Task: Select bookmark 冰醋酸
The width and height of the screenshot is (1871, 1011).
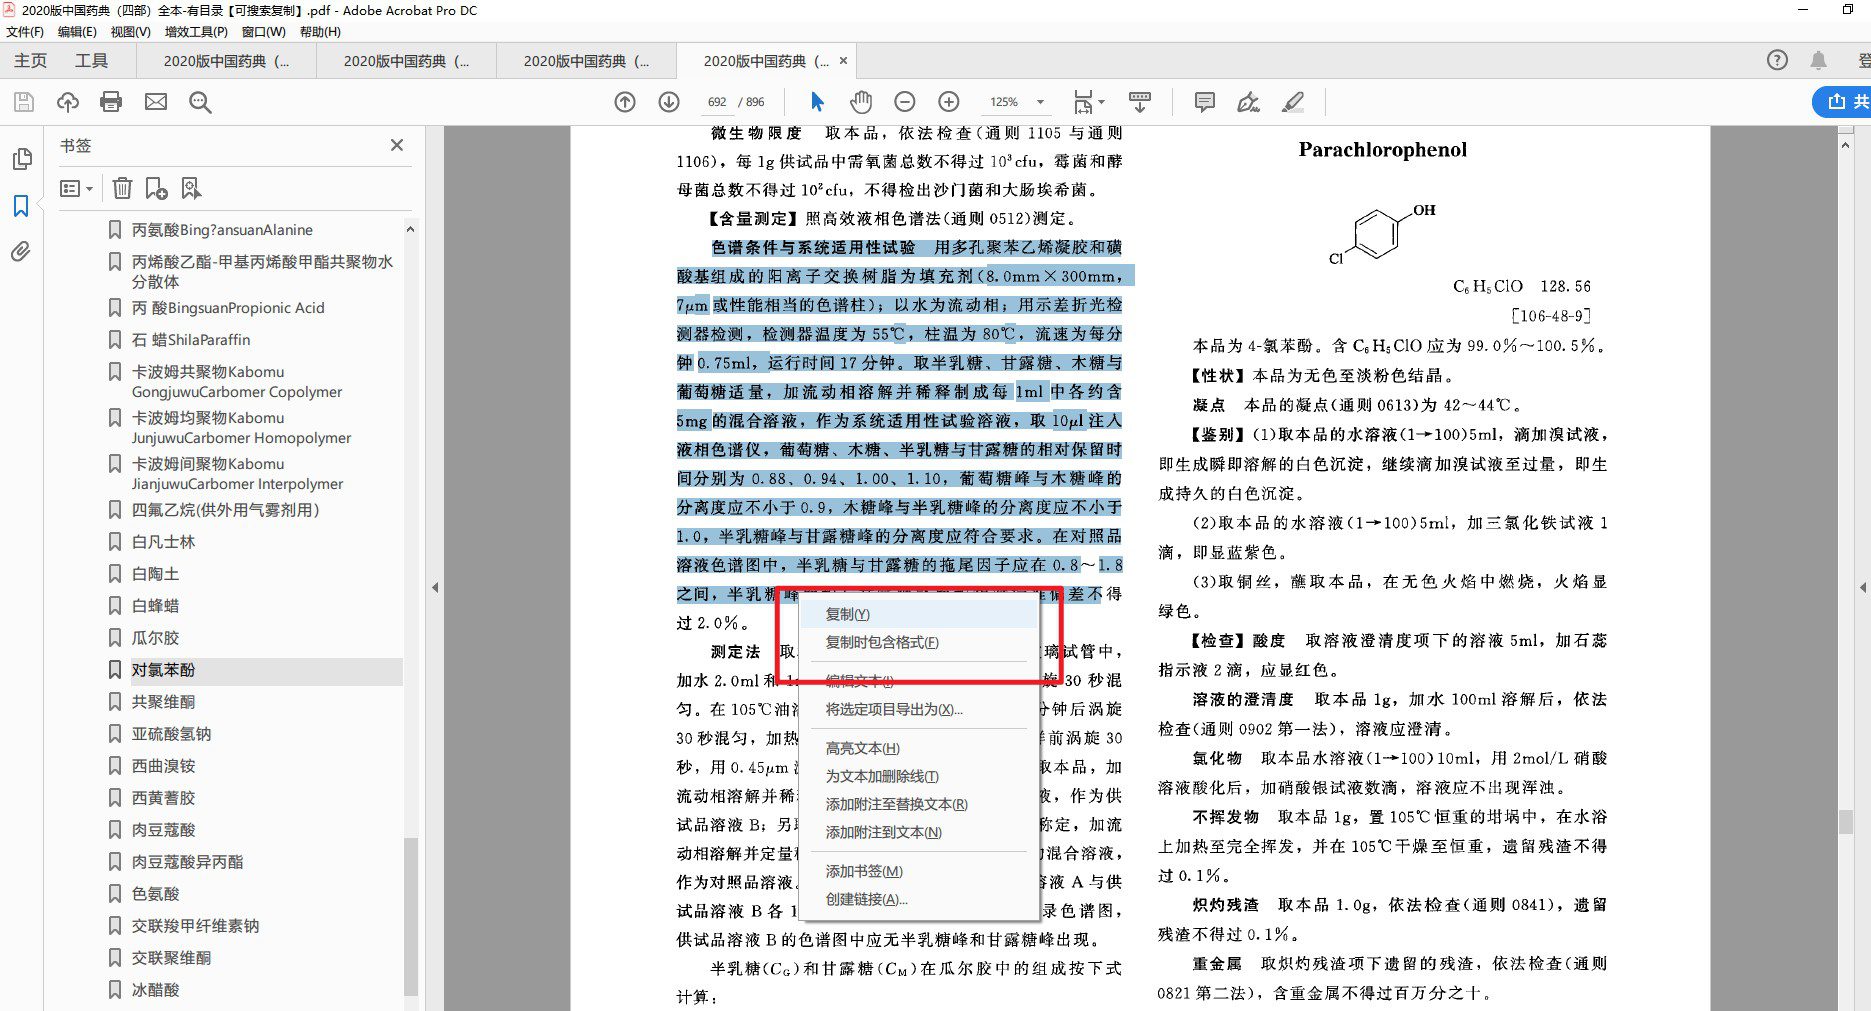Action: (155, 990)
